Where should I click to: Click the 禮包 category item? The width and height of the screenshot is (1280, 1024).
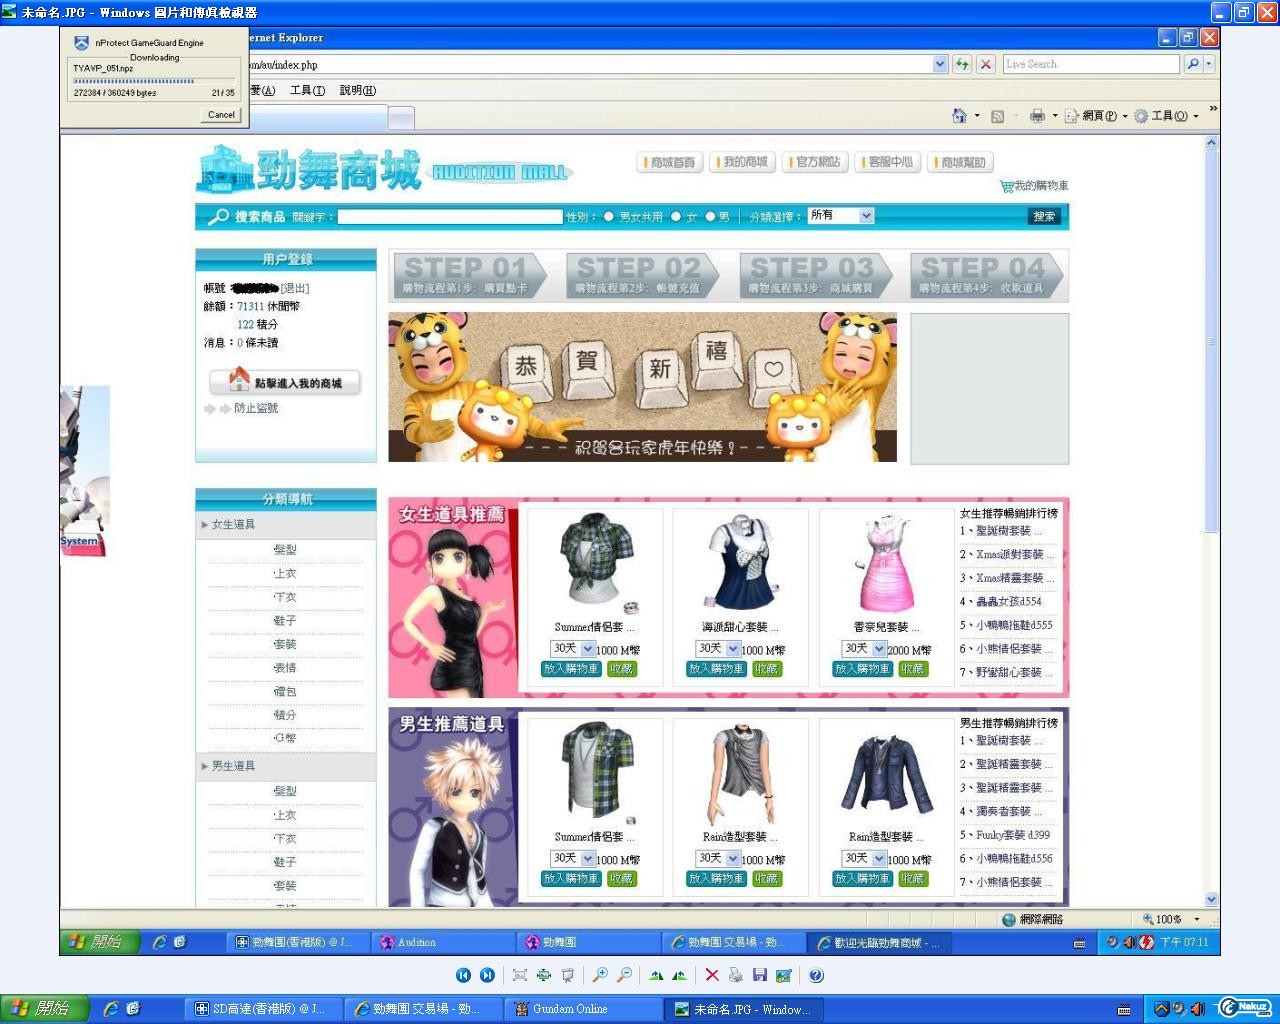(285, 691)
